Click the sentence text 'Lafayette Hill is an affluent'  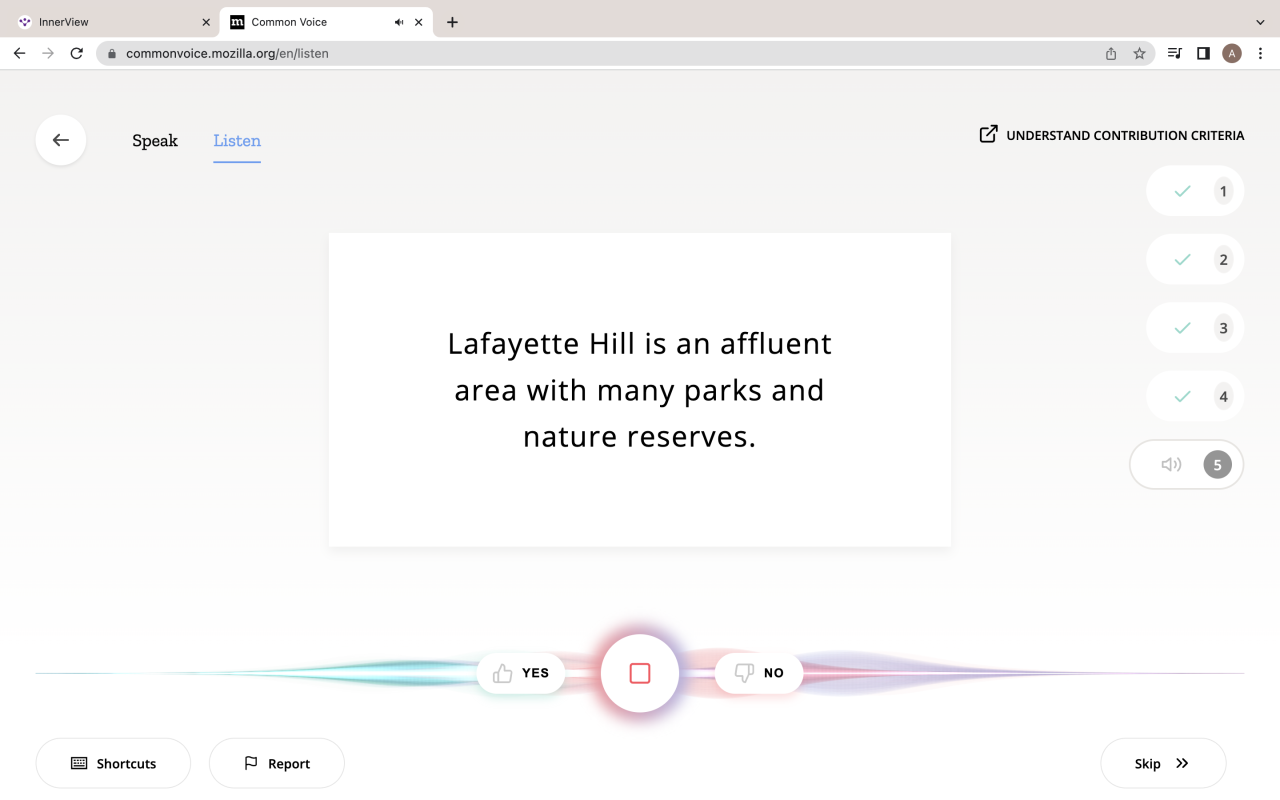640,343
